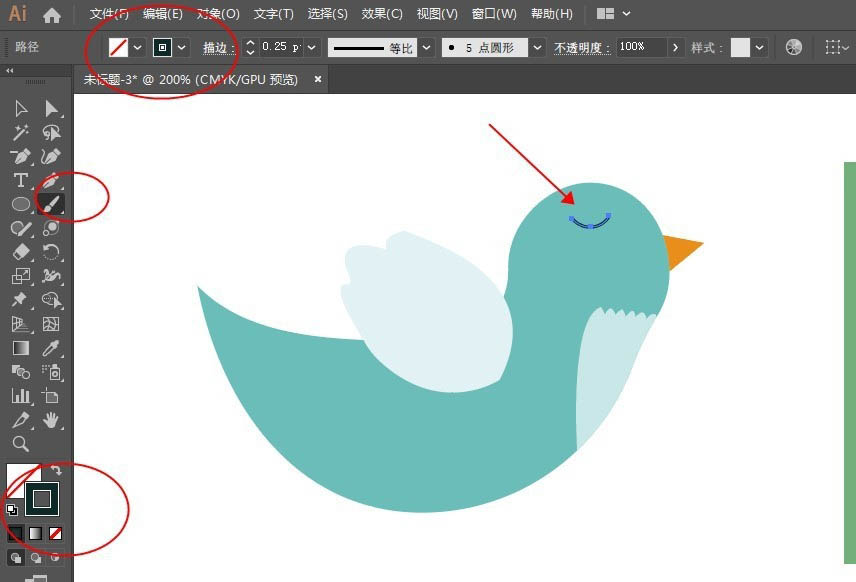The image size is (856, 582).
Task: Open the 编辑(E) menu
Action: pos(163,14)
